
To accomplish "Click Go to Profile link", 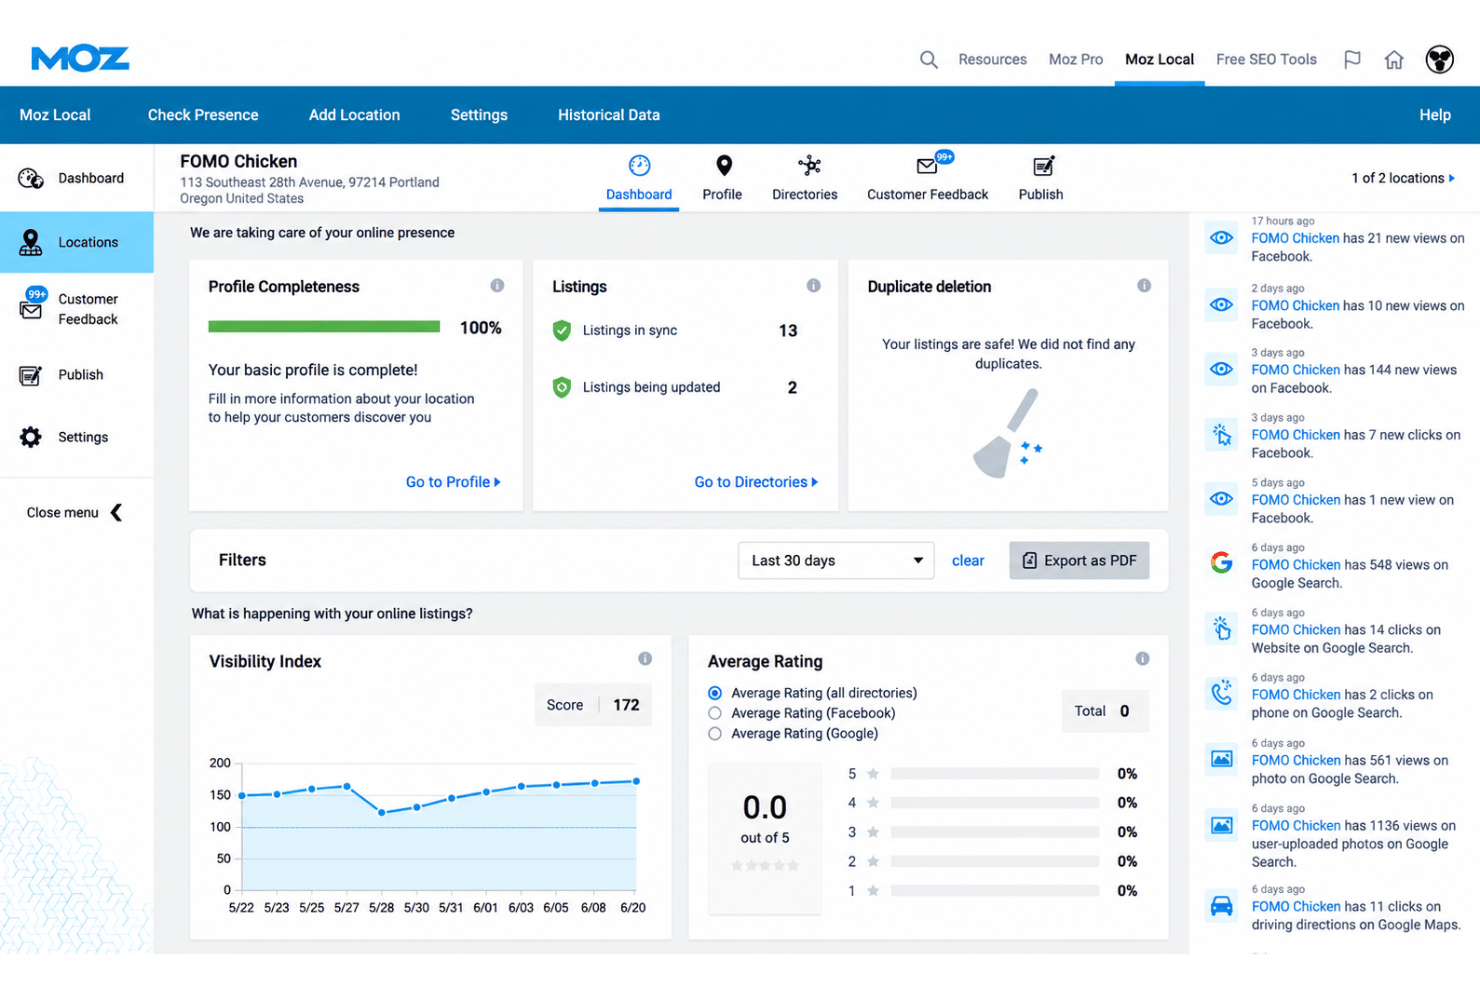I will pos(453,482).
